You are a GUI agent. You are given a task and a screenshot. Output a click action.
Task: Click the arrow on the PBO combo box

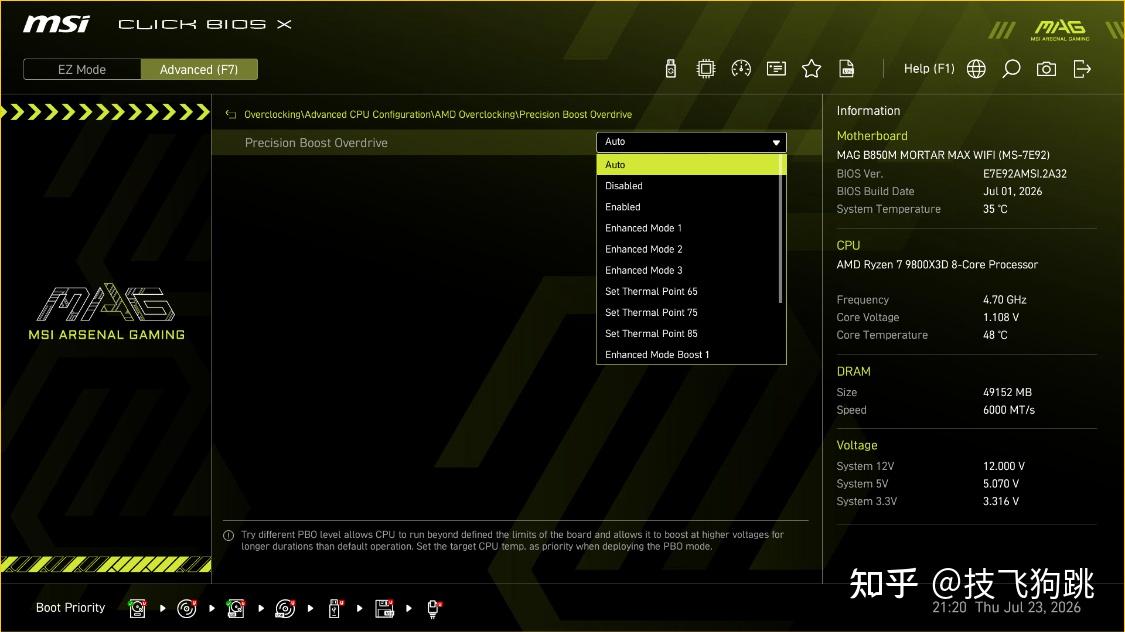point(776,142)
